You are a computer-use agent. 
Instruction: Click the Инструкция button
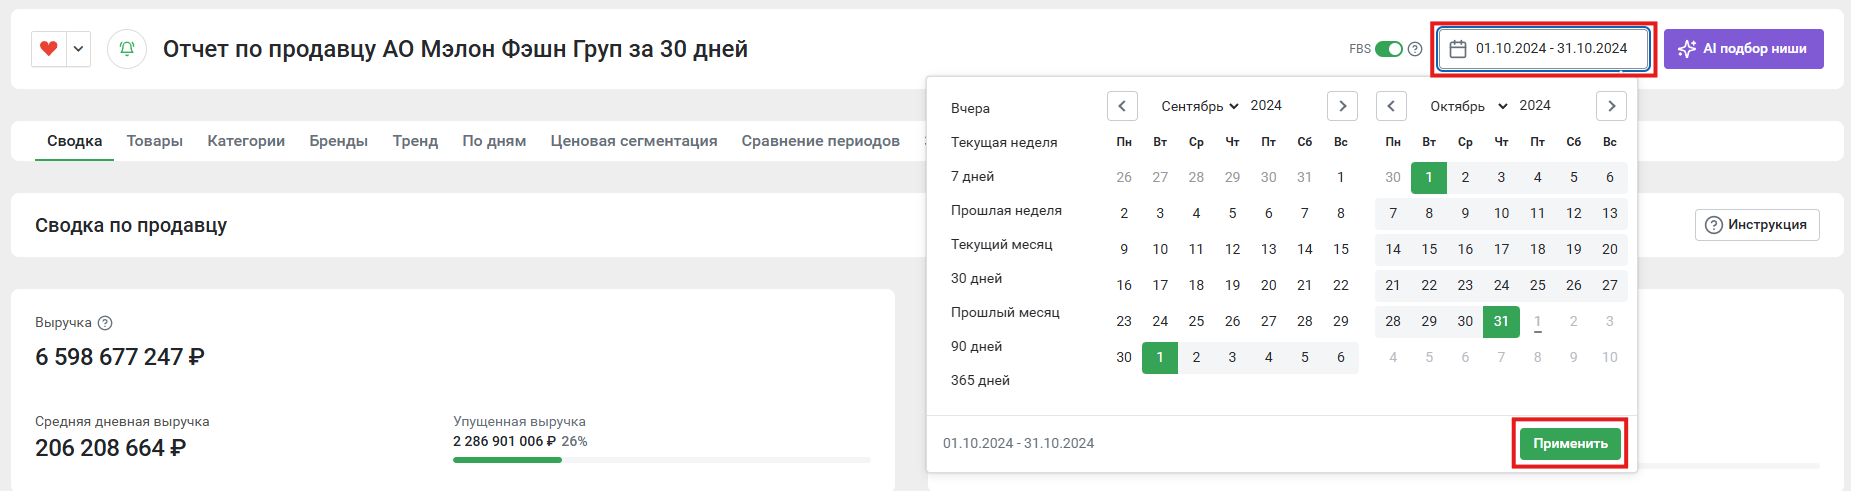click(1757, 225)
